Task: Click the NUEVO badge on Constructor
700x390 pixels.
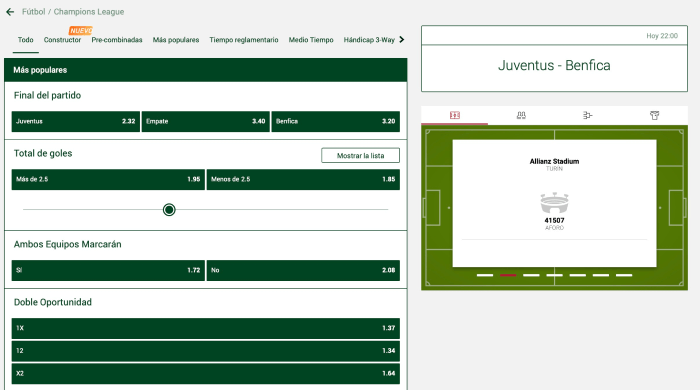Action: tap(81, 30)
